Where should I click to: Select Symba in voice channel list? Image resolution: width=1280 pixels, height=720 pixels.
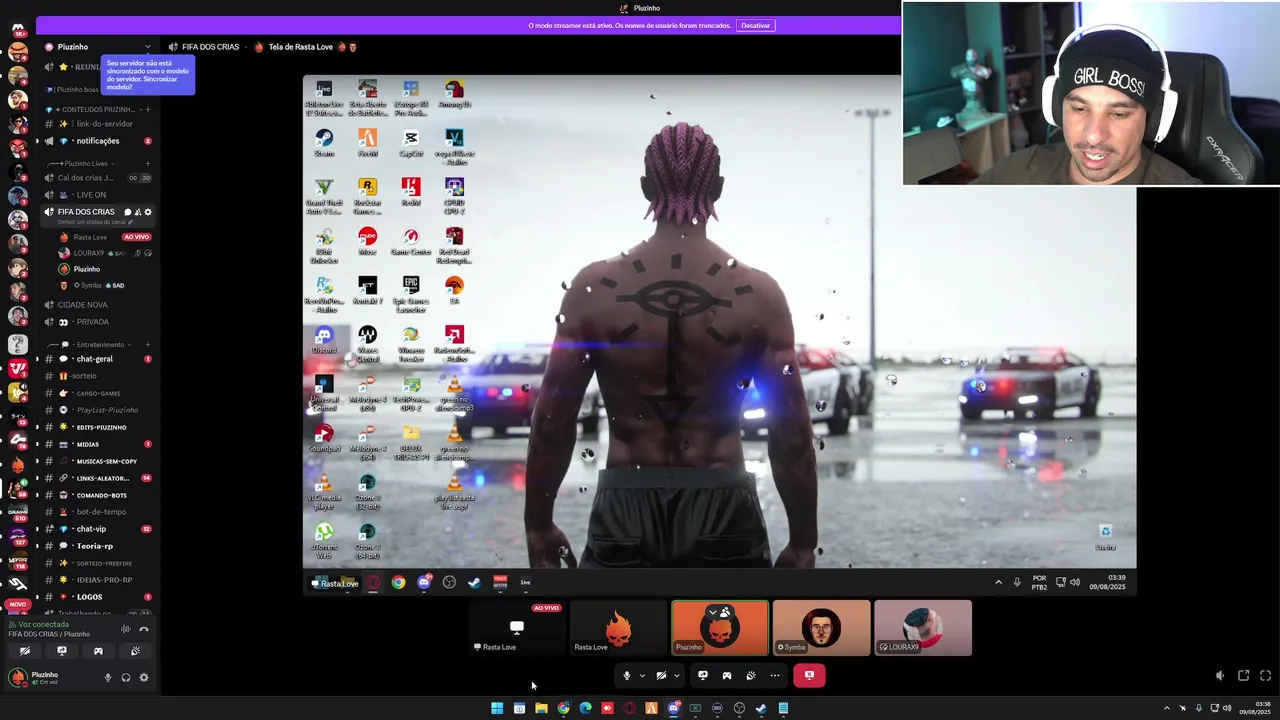click(x=104, y=285)
